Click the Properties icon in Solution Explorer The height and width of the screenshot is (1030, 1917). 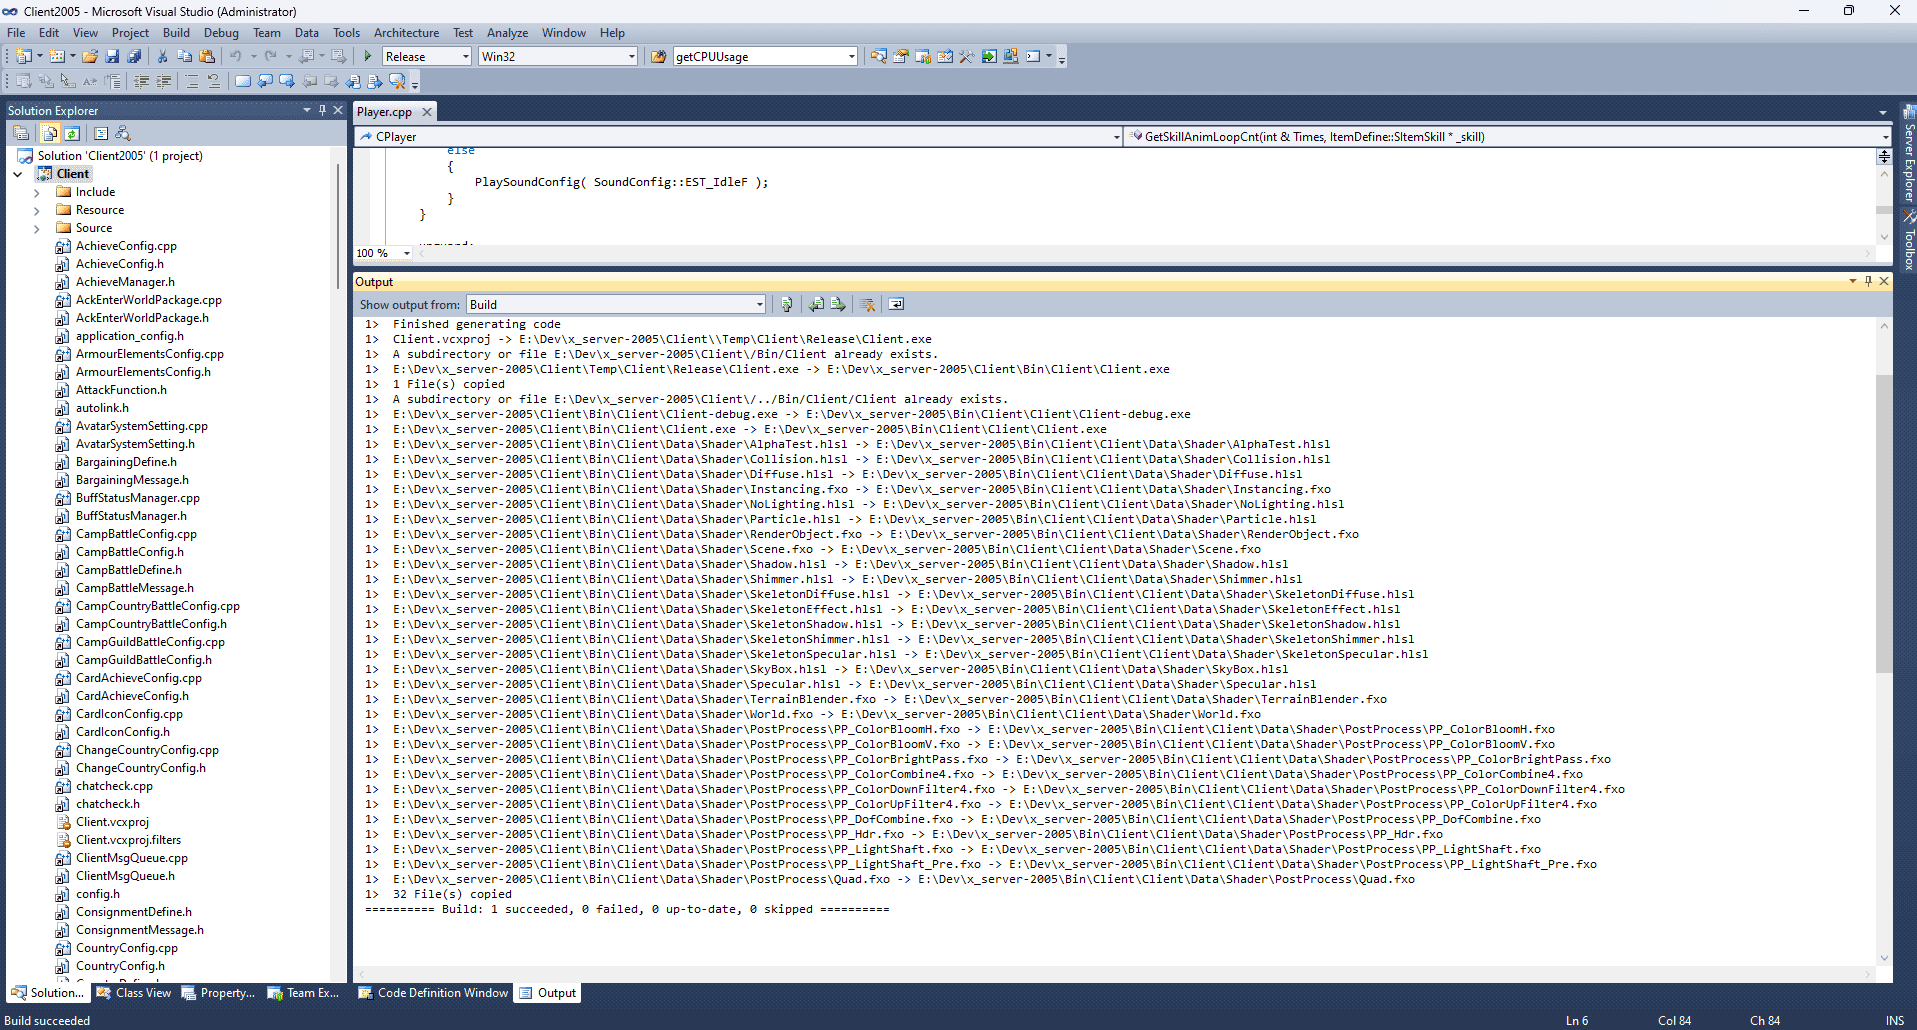point(21,133)
